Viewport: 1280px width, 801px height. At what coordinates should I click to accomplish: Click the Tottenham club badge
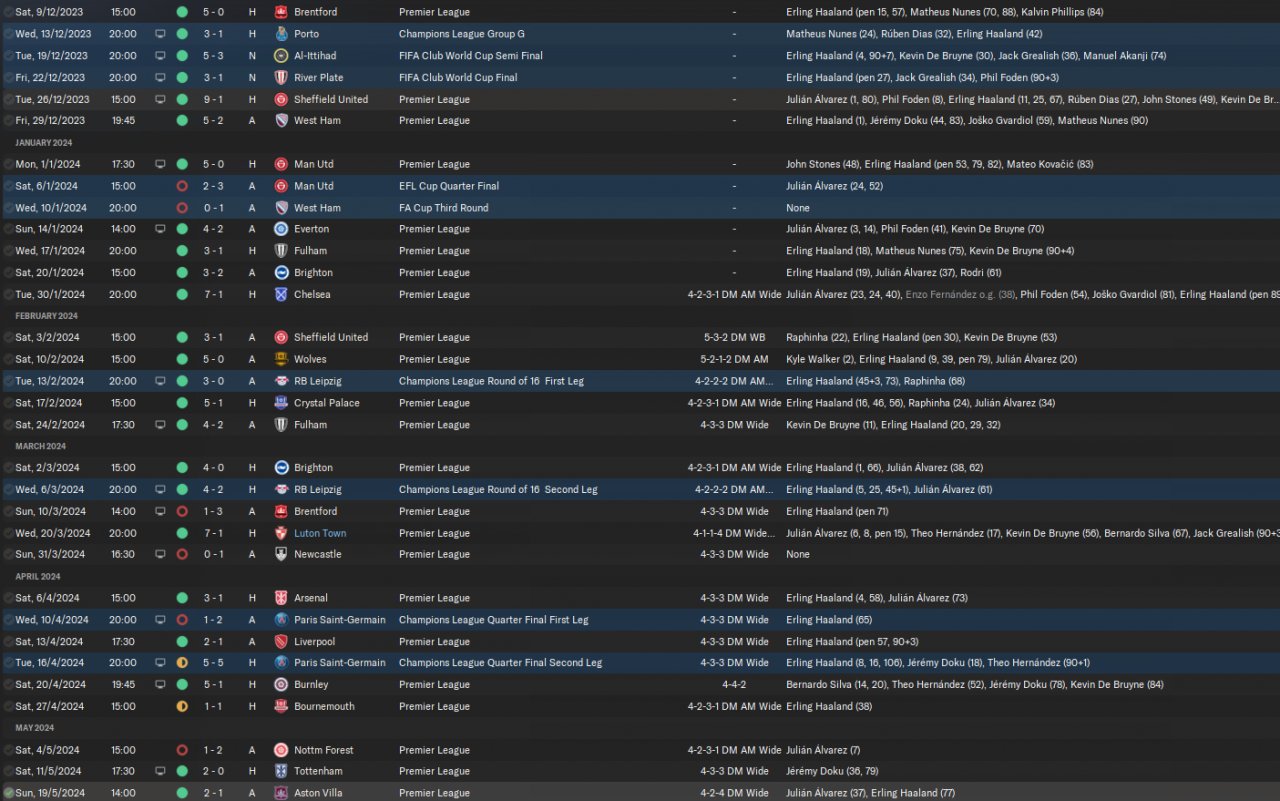[x=281, y=771]
